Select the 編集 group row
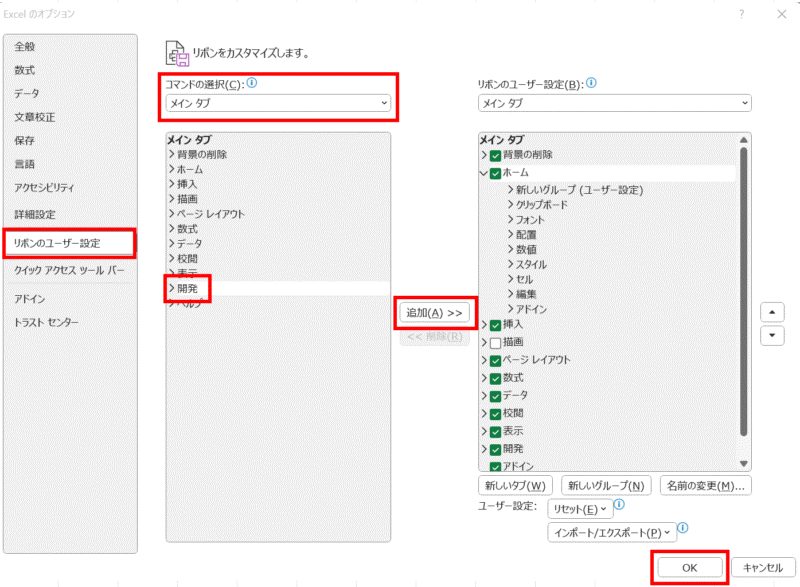The height and width of the screenshot is (587, 800). (526, 294)
